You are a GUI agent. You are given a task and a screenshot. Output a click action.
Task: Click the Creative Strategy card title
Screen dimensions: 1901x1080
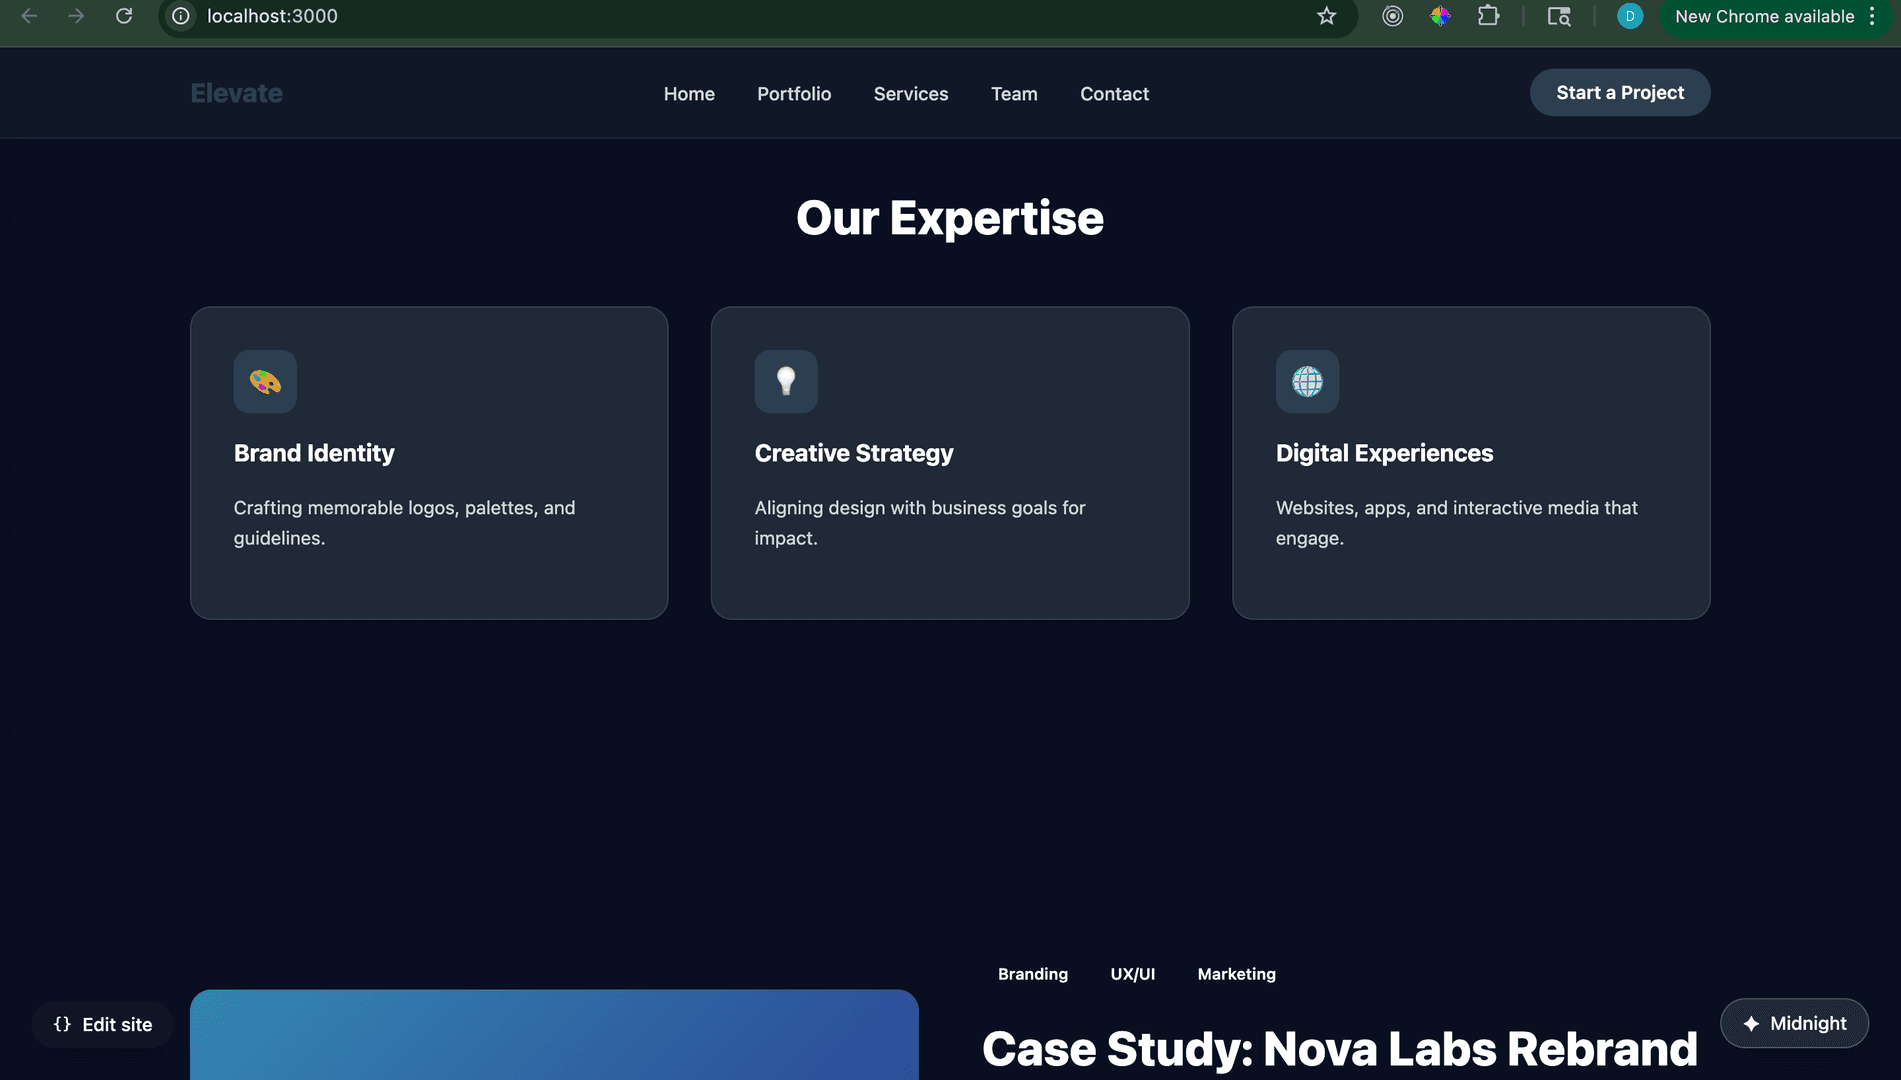pos(854,453)
